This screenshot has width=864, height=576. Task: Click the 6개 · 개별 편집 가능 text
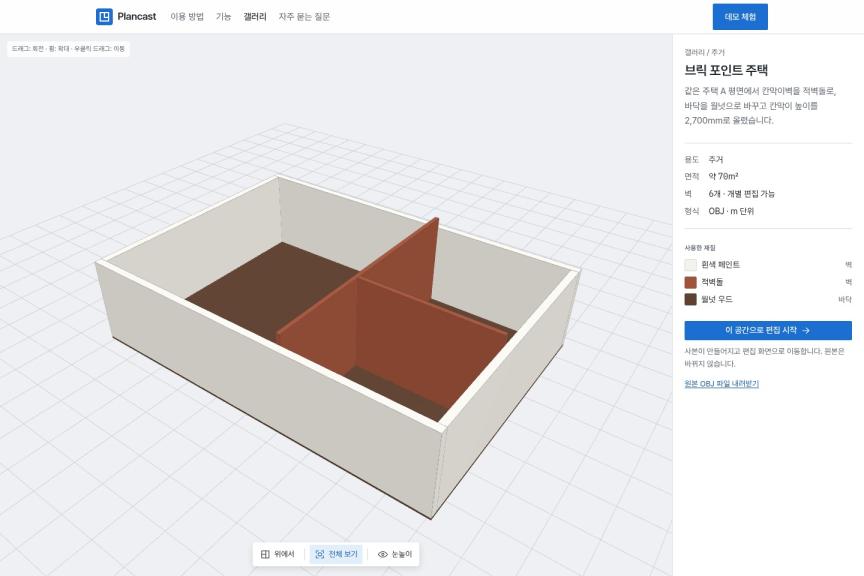(x=741, y=193)
